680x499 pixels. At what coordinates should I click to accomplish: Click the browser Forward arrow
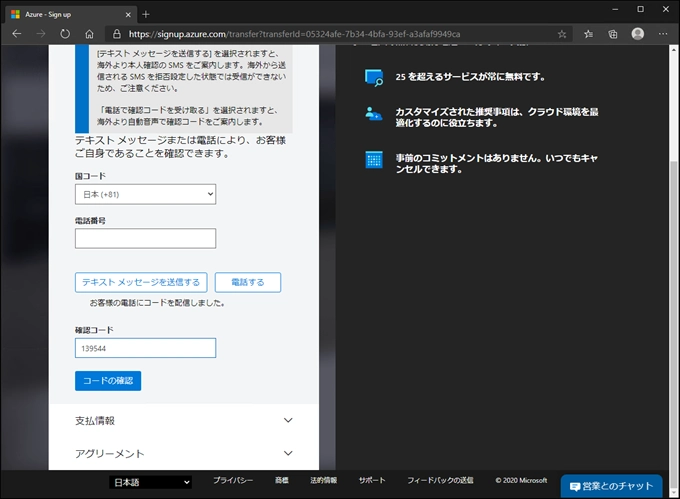[41, 34]
